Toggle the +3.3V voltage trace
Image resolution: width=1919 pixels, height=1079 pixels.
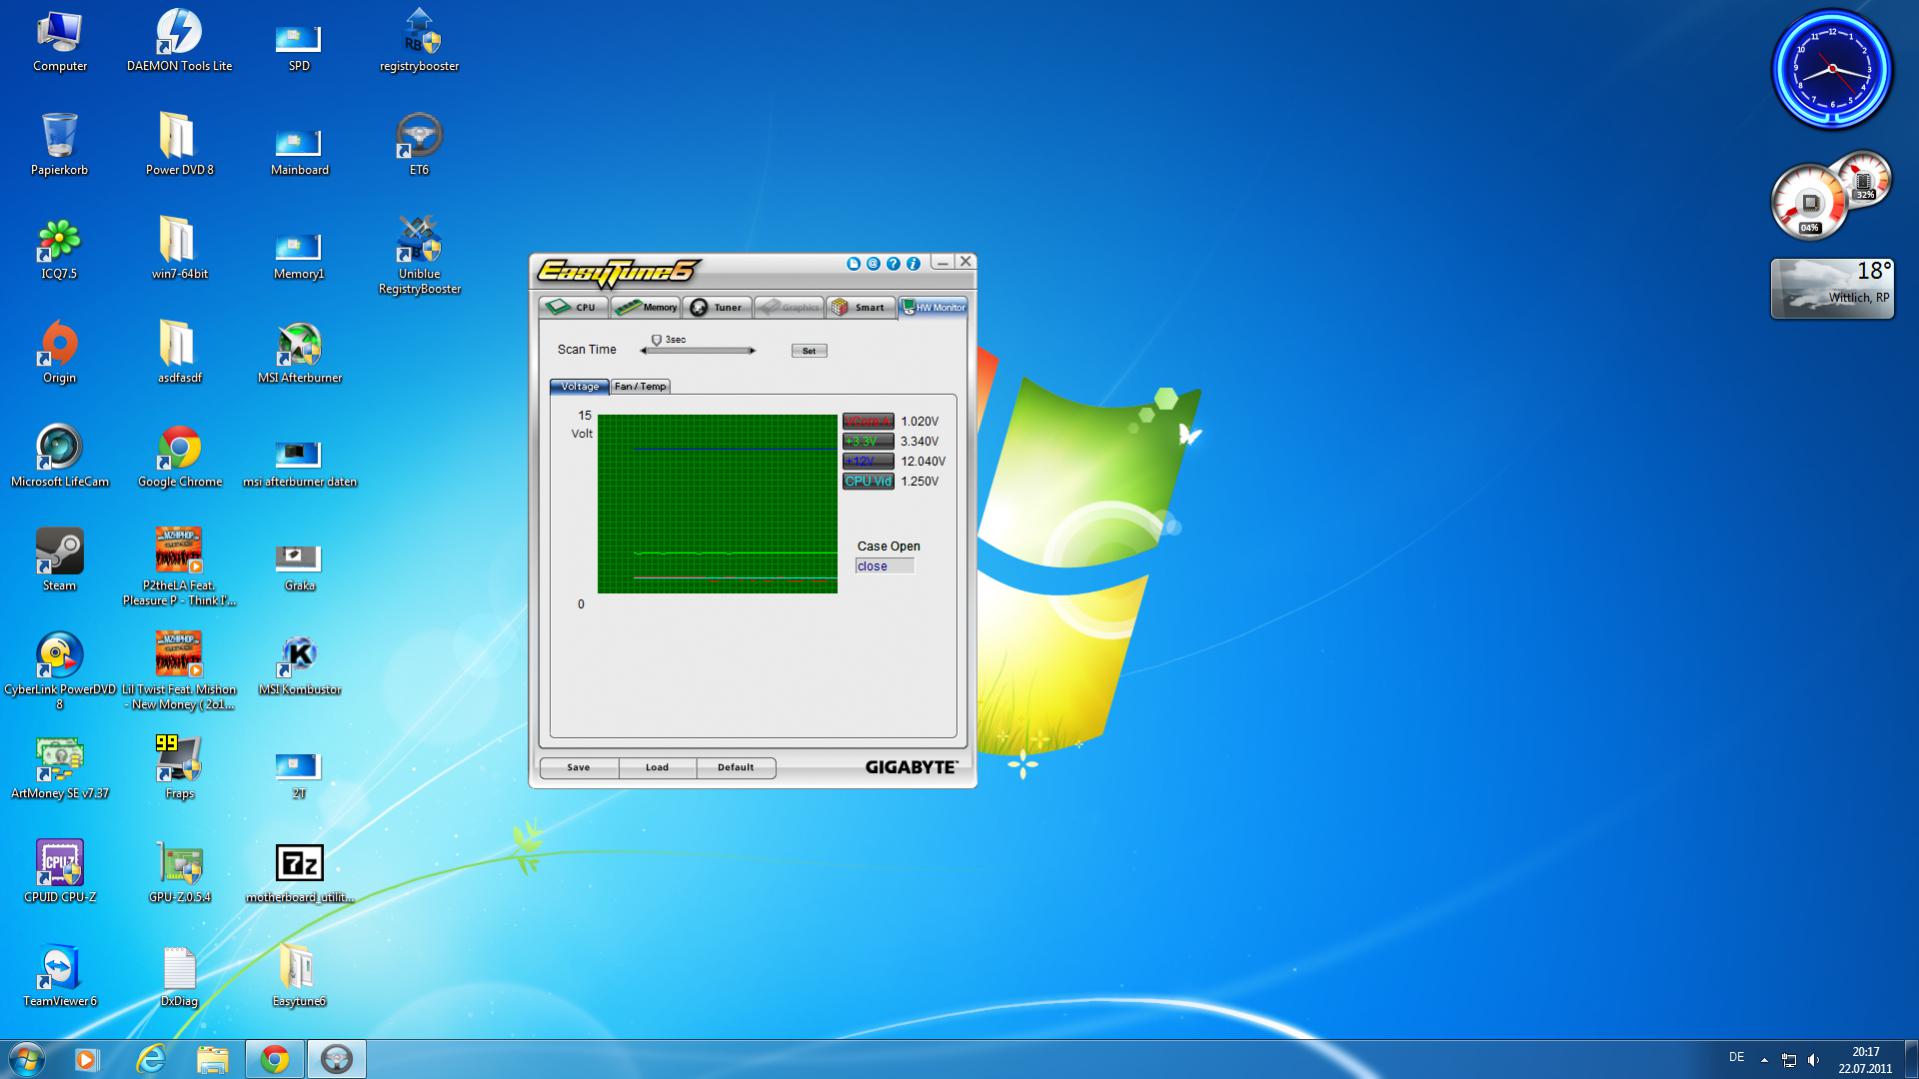coord(868,441)
